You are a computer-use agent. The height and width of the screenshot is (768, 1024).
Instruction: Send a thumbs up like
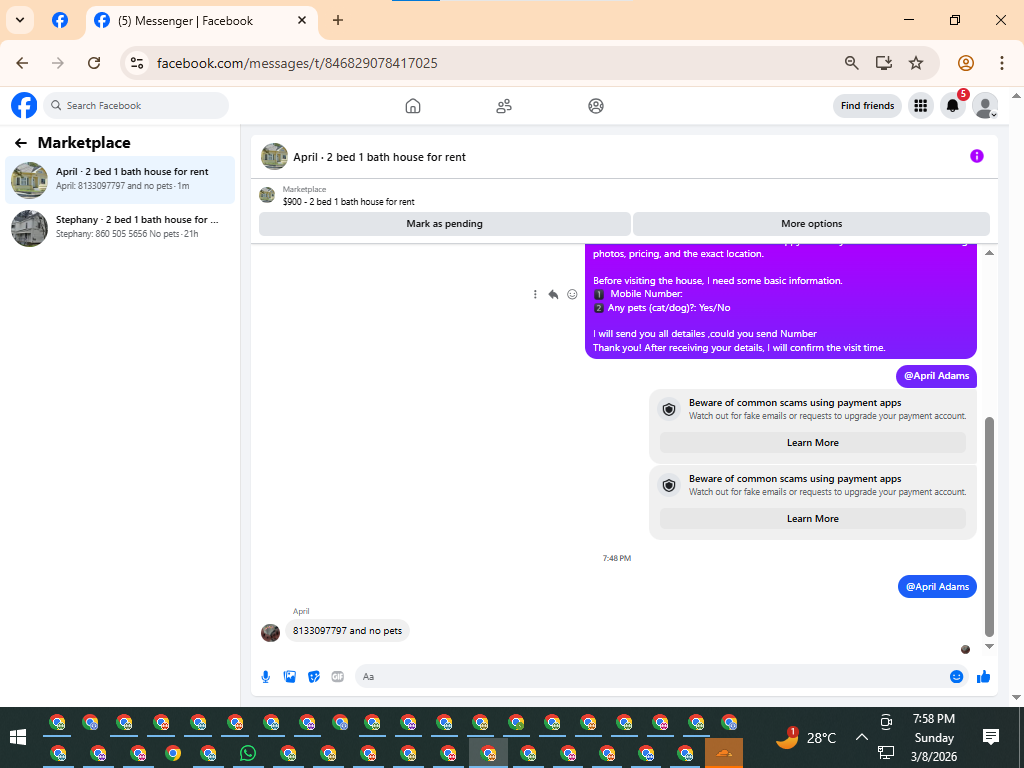point(984,677)
